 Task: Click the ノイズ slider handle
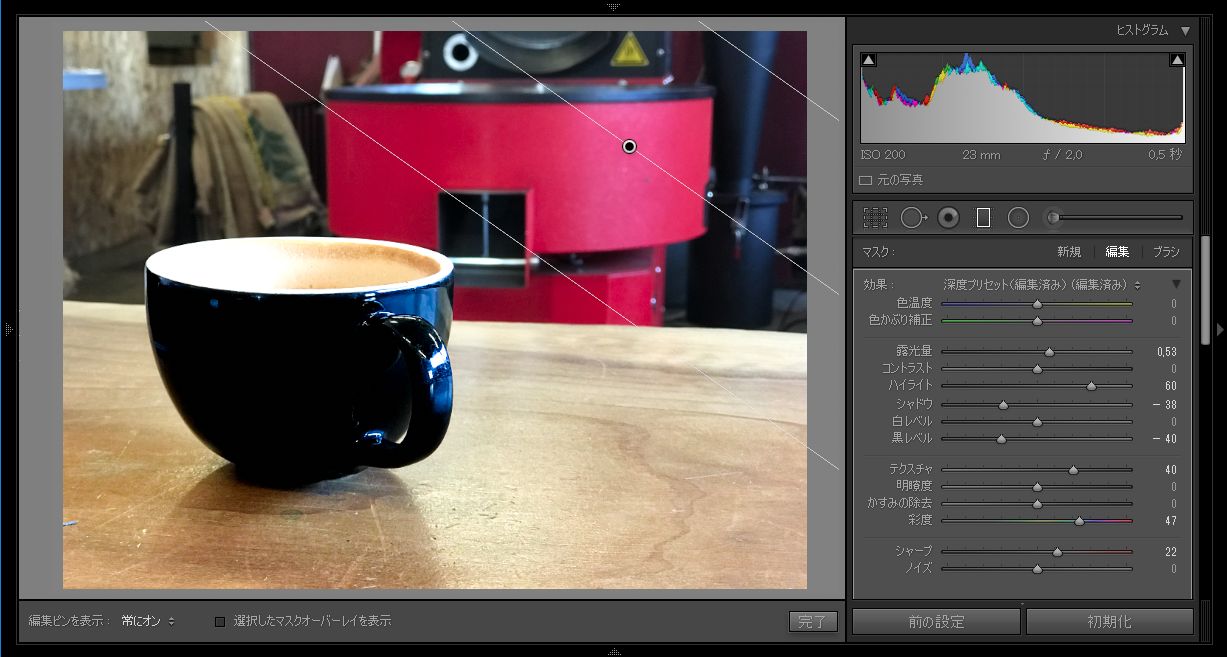click(1037, 569)
